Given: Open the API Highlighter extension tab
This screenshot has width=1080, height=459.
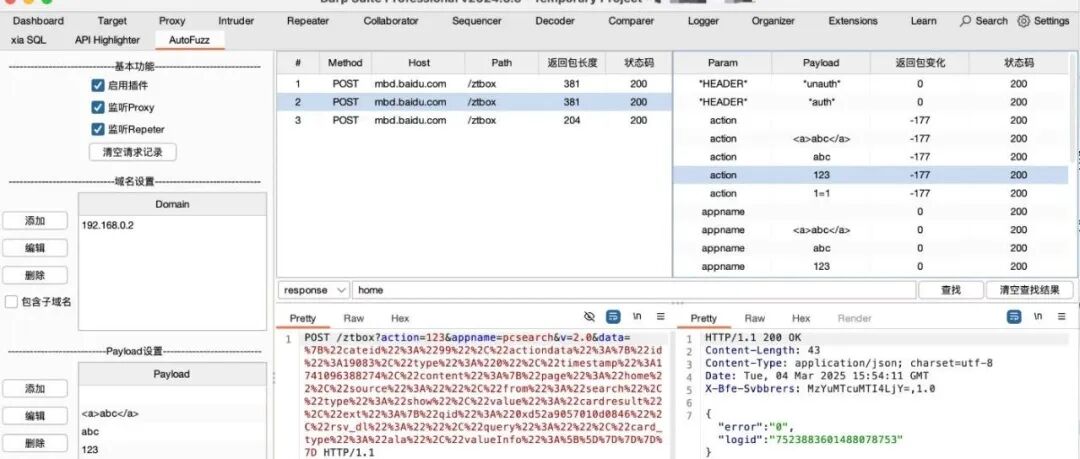Looking at the screenshot, I should pos(107,40).
